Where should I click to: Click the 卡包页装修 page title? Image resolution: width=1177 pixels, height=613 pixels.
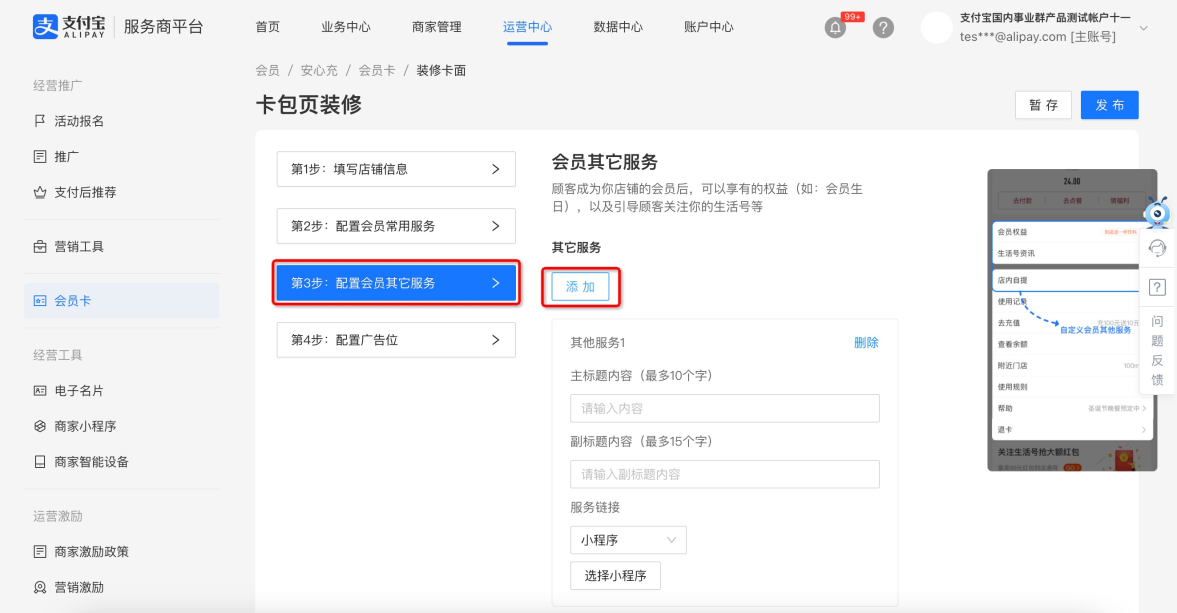[309, 104]
